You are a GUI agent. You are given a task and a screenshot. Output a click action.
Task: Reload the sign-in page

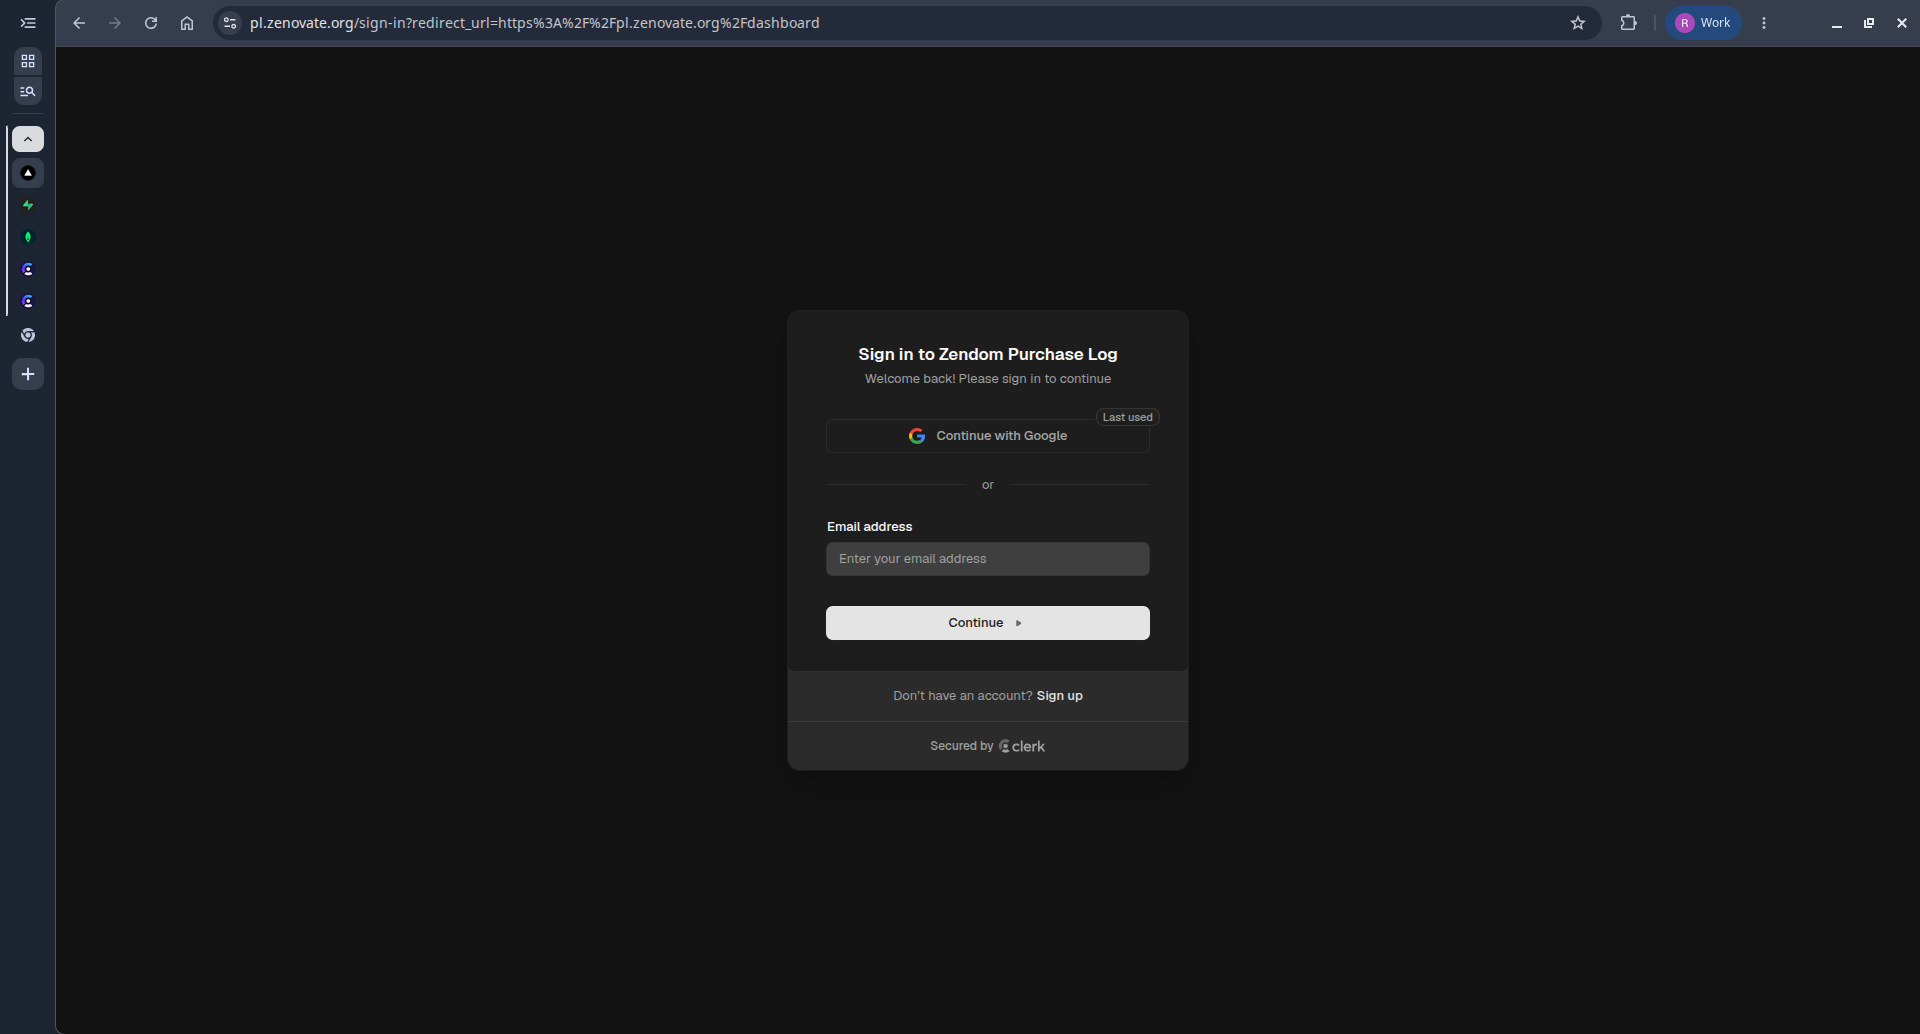(x=151, y=23)
